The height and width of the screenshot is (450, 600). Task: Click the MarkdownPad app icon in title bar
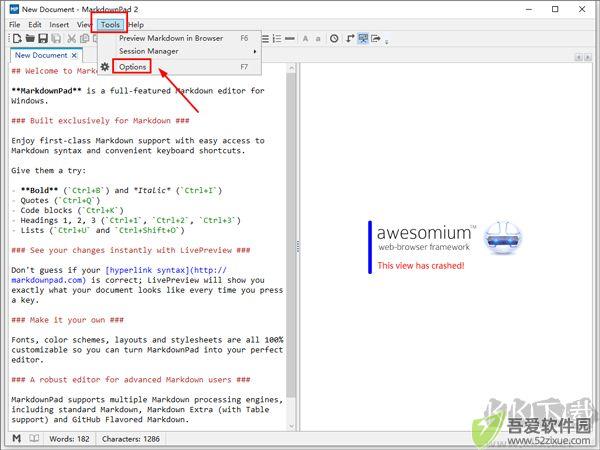click(14, 9)
